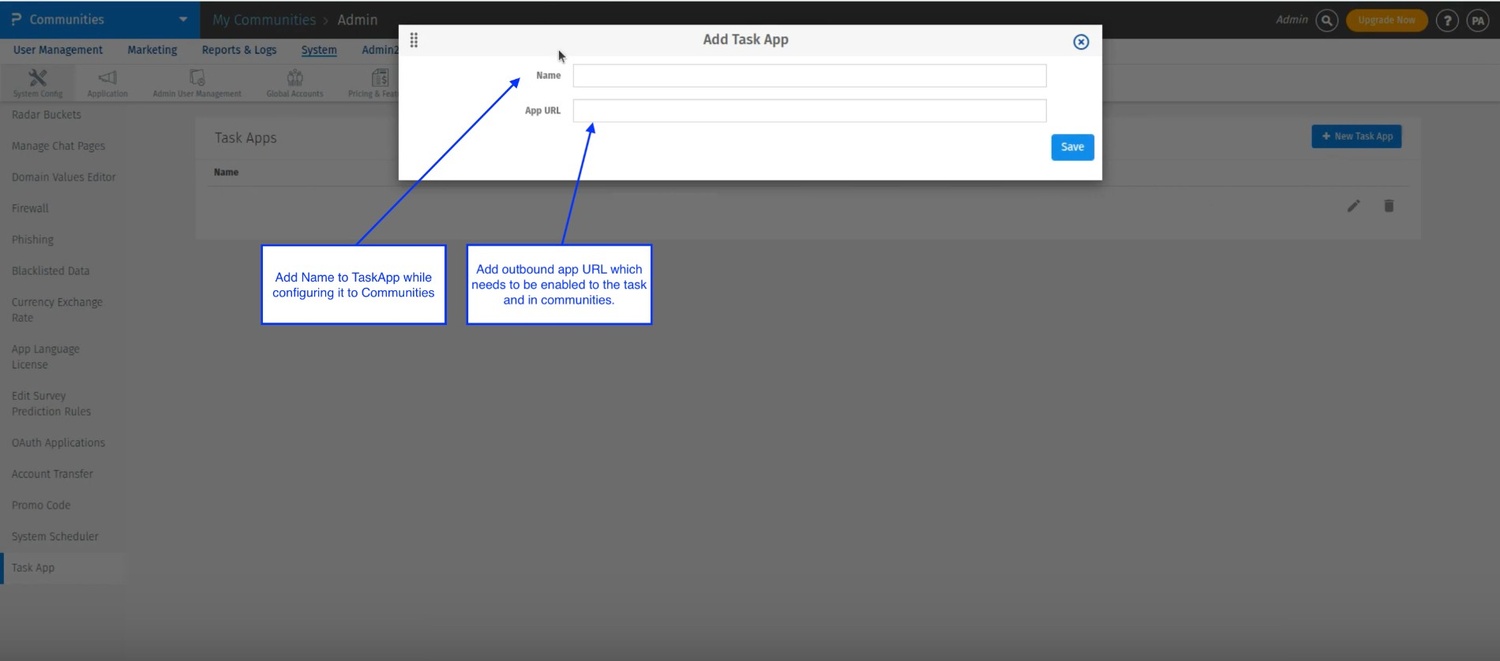Viewport: 1500px width, 661px height.
Task: Select Manage Chat Pages in sidebar
Action: (x=58, y=146)
